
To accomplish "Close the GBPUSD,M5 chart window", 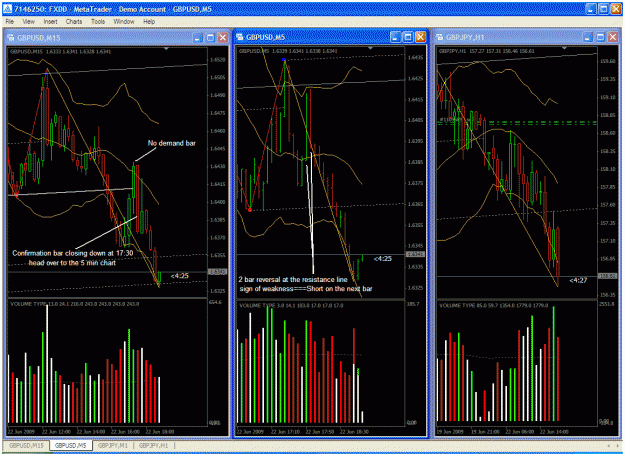I will 420,37.
